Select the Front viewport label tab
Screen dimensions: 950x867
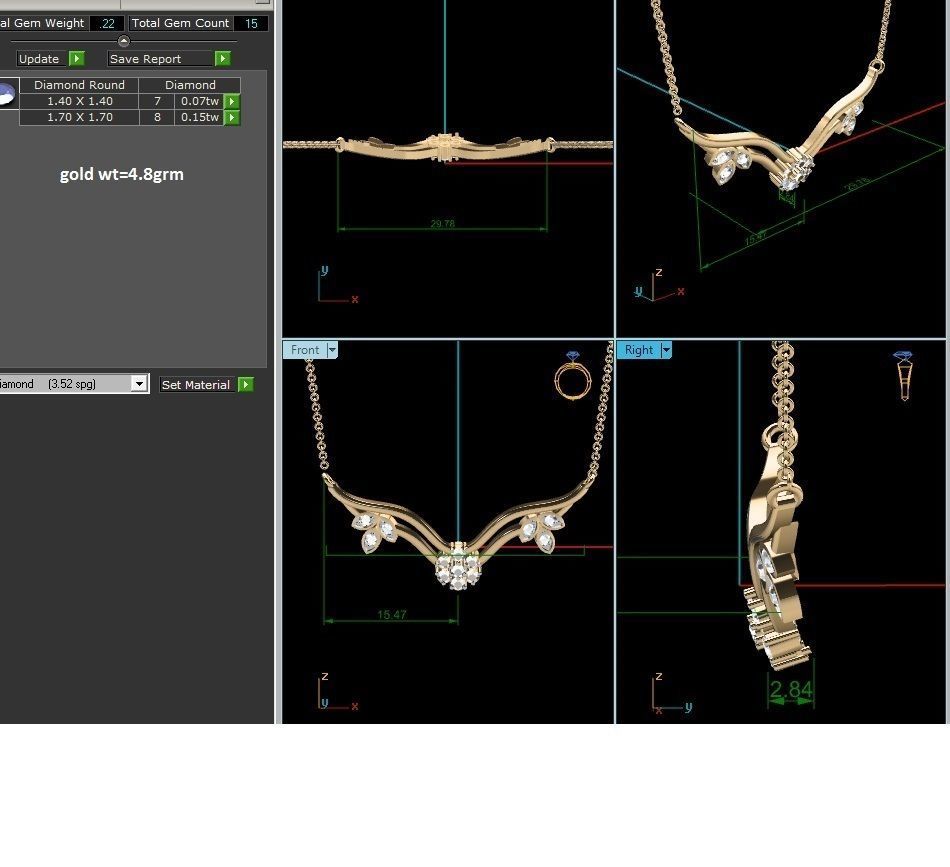pos(305,350)
